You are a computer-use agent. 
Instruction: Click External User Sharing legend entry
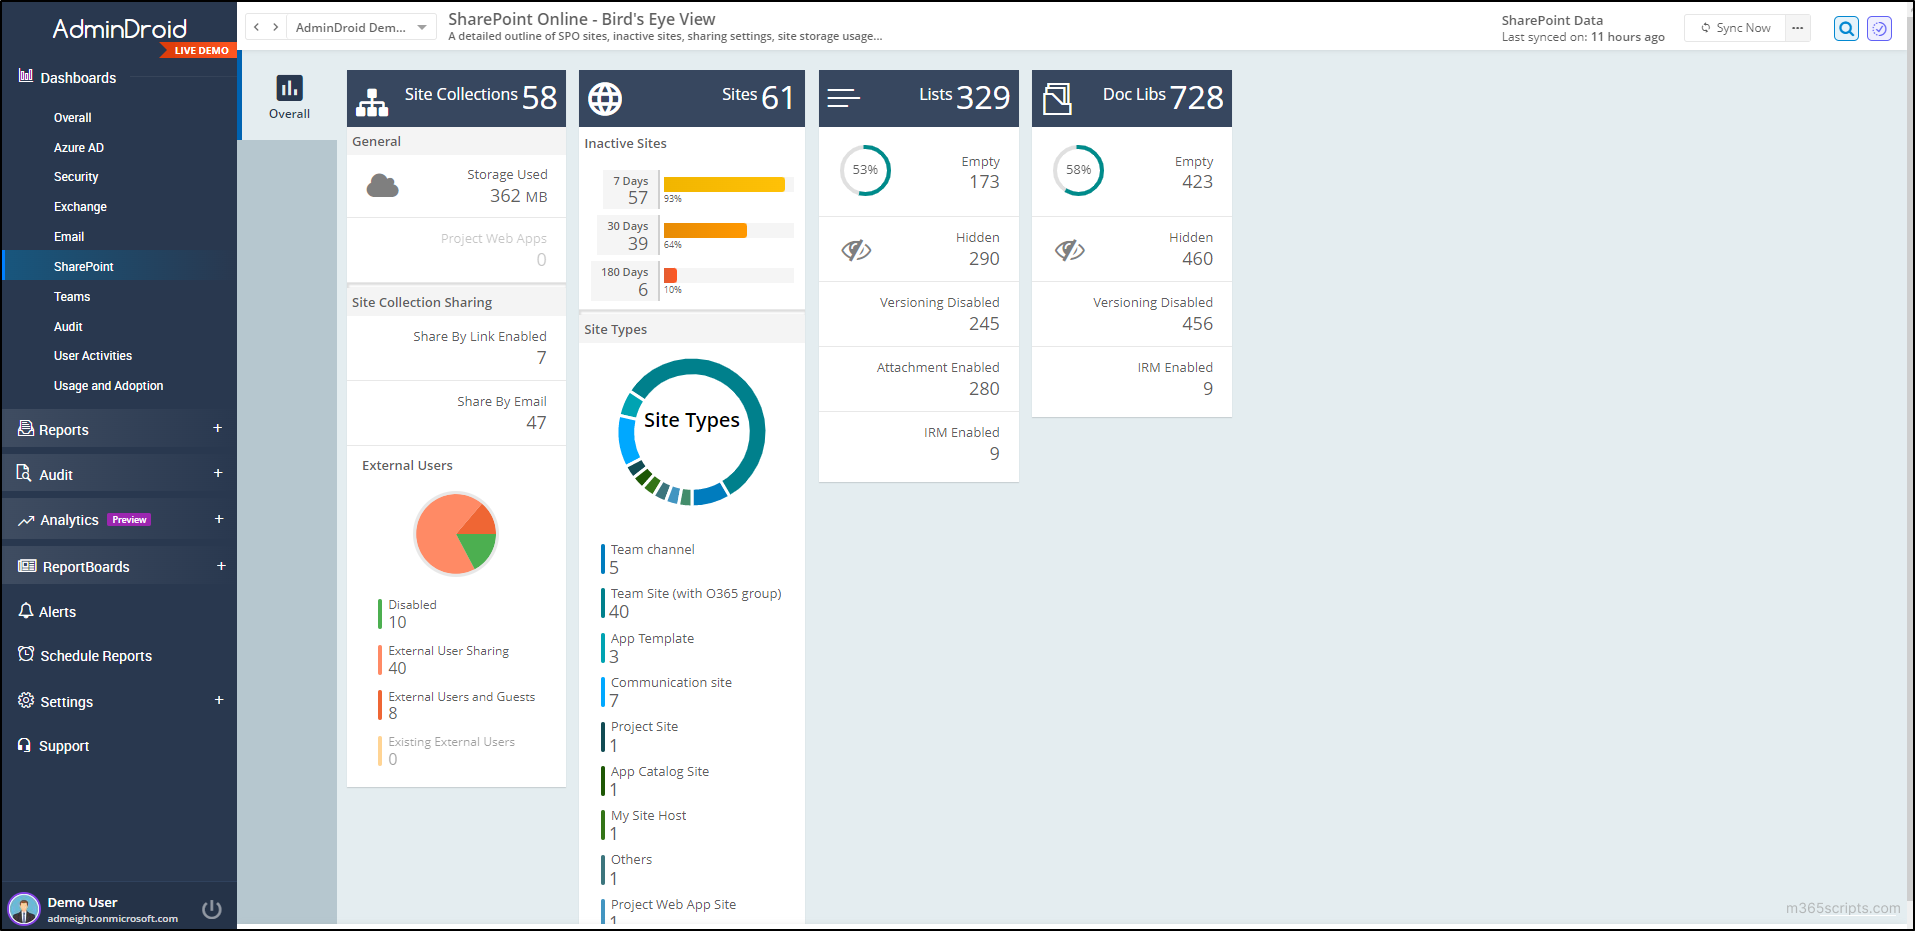tap(448, 651)
